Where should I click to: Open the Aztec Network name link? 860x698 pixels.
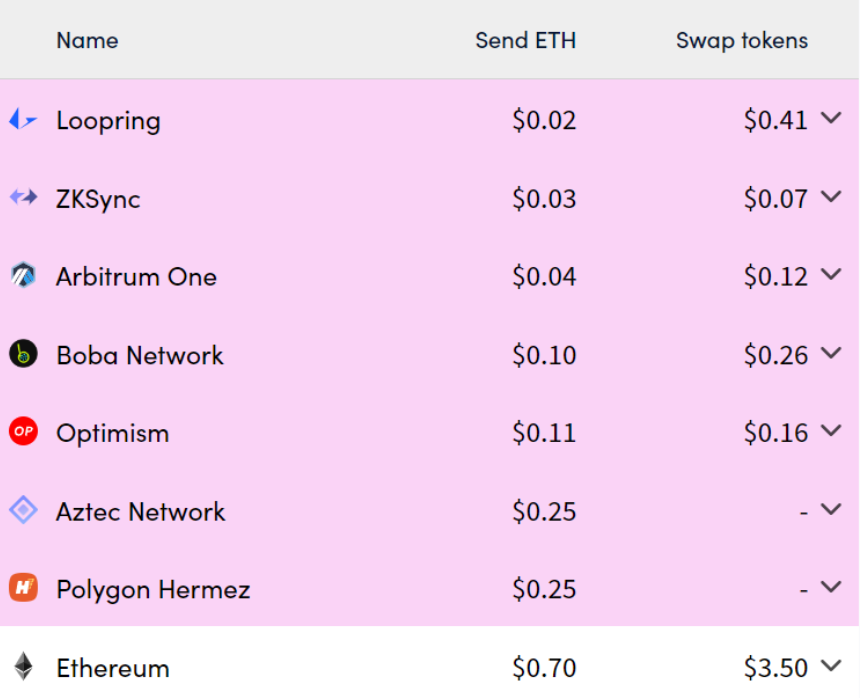pos(140,512)
